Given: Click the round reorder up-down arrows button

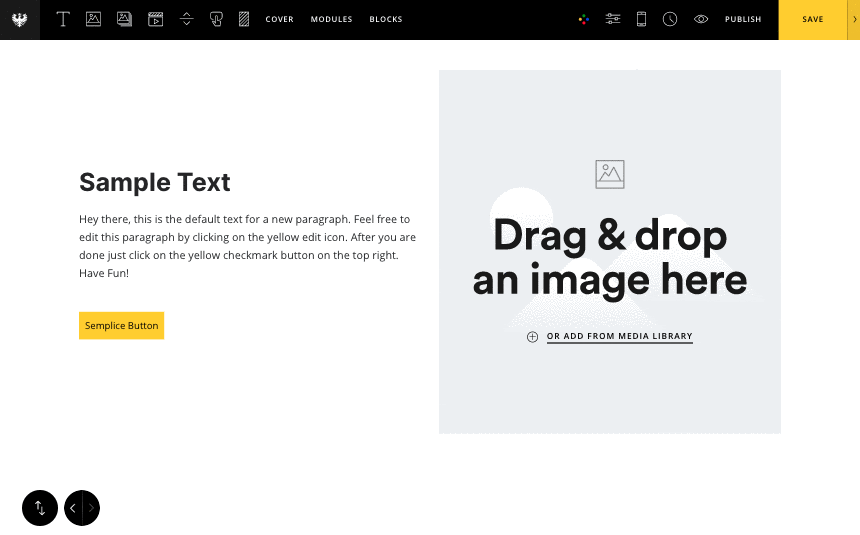Looking at the screenshot, I should (40, 508).
